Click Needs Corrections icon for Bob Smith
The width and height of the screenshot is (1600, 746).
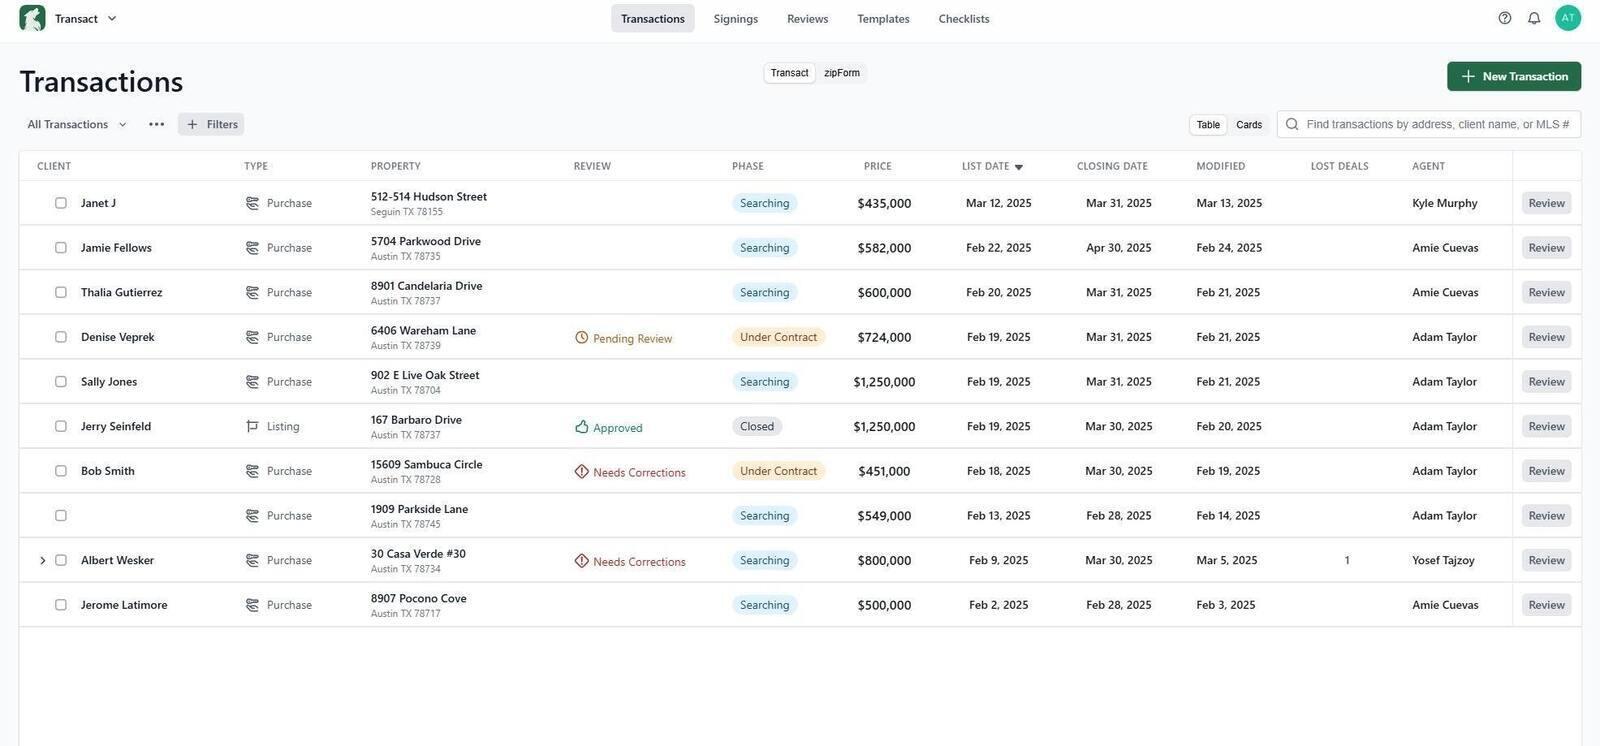tap(582, 471)
